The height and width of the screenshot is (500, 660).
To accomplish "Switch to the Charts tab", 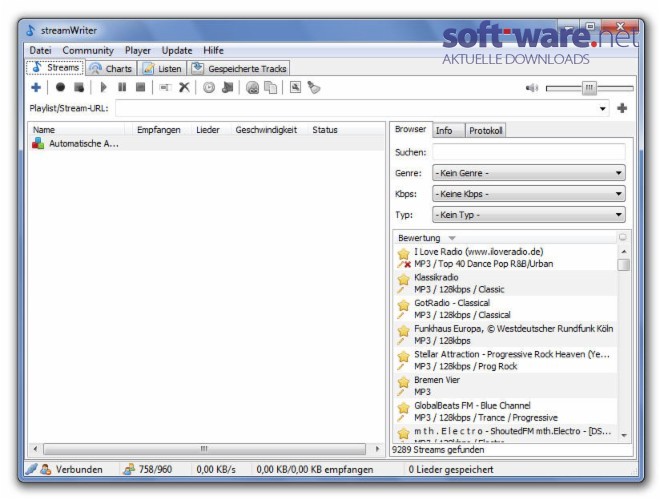I will click(111, 69).
